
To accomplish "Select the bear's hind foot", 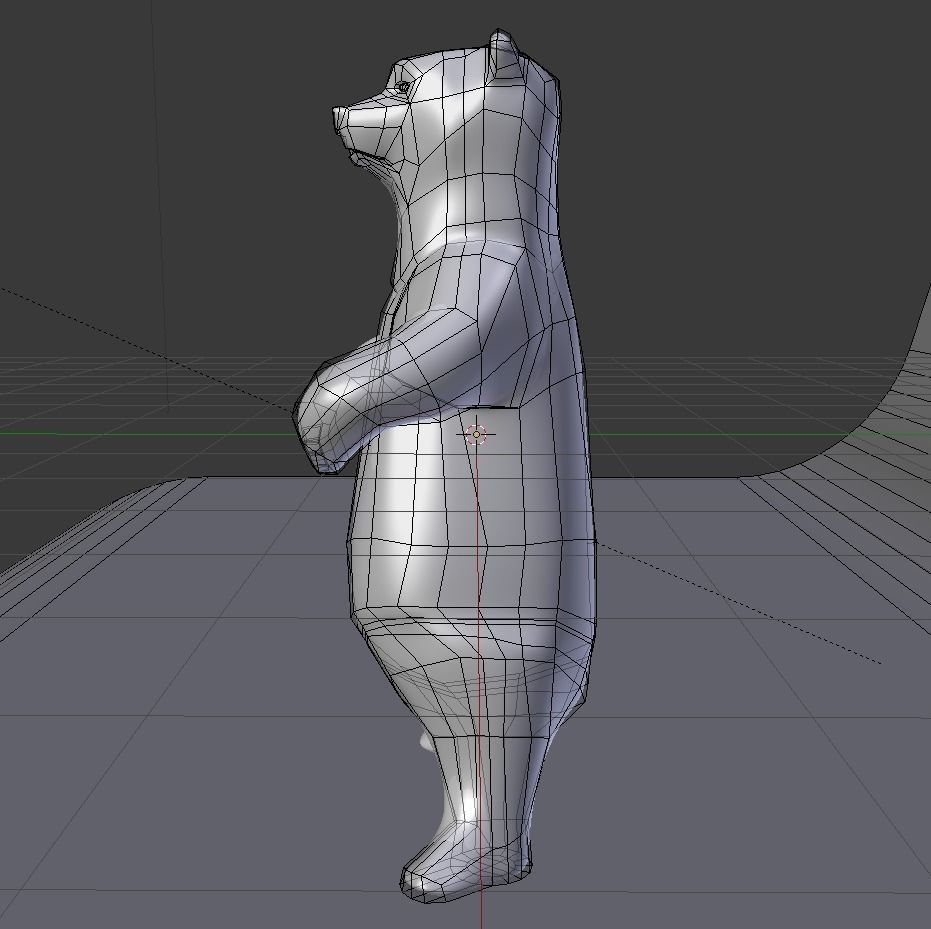I will (465, 862).
